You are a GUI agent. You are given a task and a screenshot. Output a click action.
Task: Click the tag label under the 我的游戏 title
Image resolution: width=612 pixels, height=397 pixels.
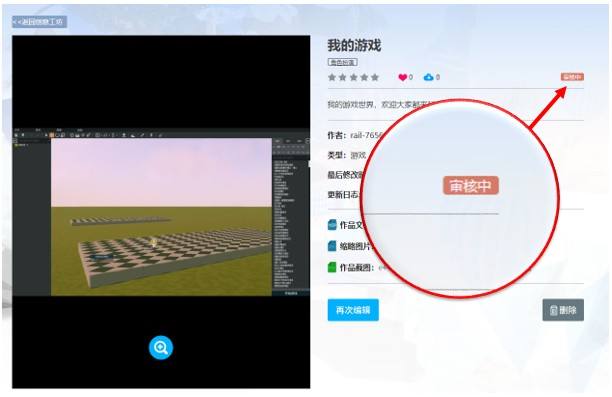click(342, 62)
